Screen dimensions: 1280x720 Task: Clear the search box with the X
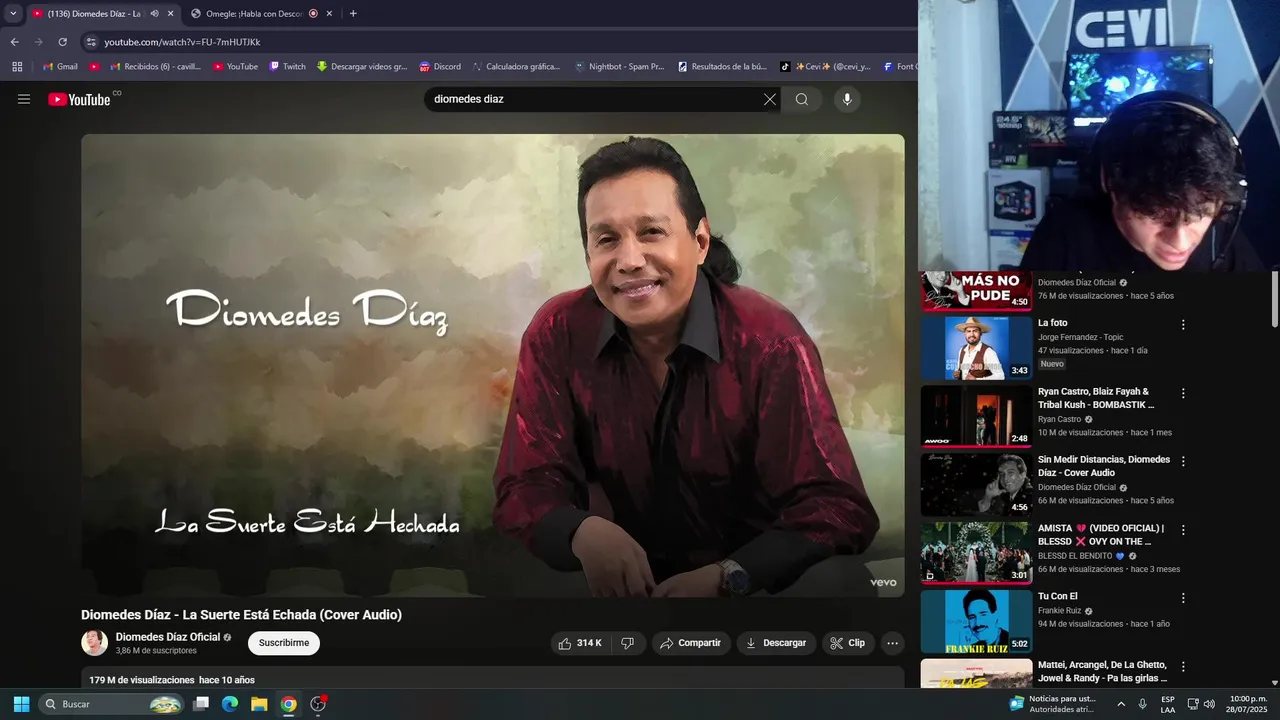pyautogui.click(x=769, y=99)
